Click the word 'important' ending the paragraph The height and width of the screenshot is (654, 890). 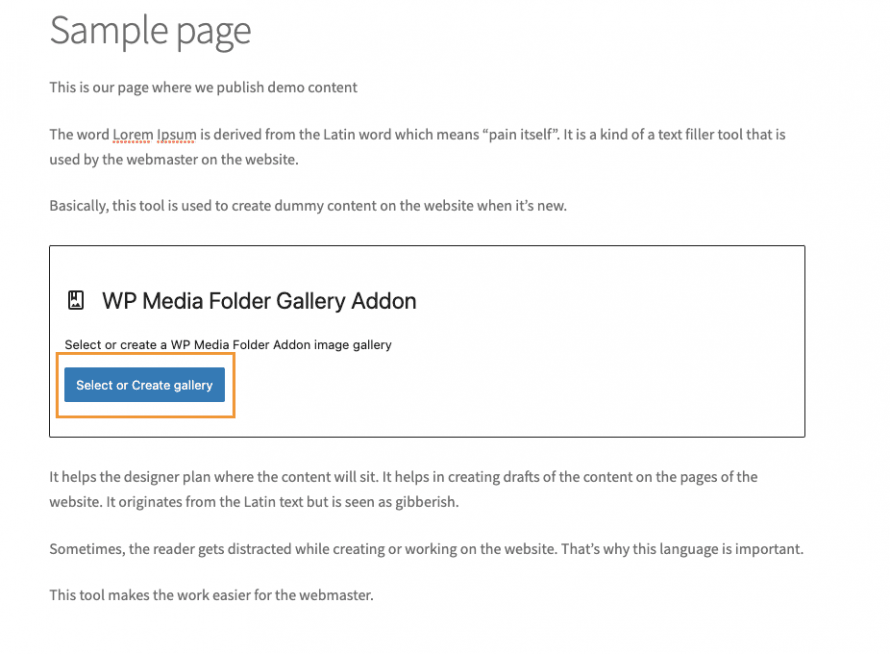pyautogui.click(x=770, y=549)
